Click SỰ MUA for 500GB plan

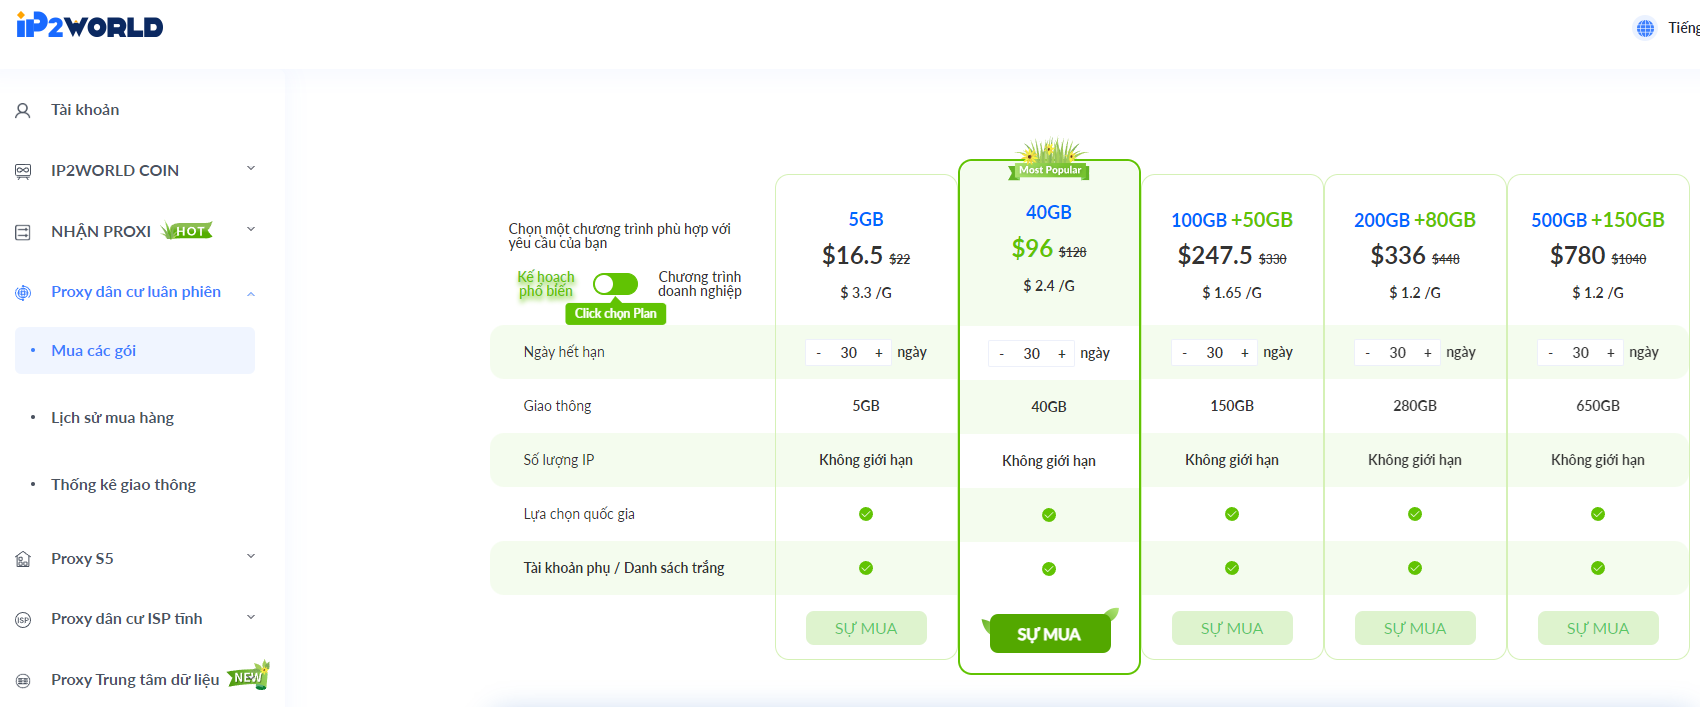point(1598,628)
